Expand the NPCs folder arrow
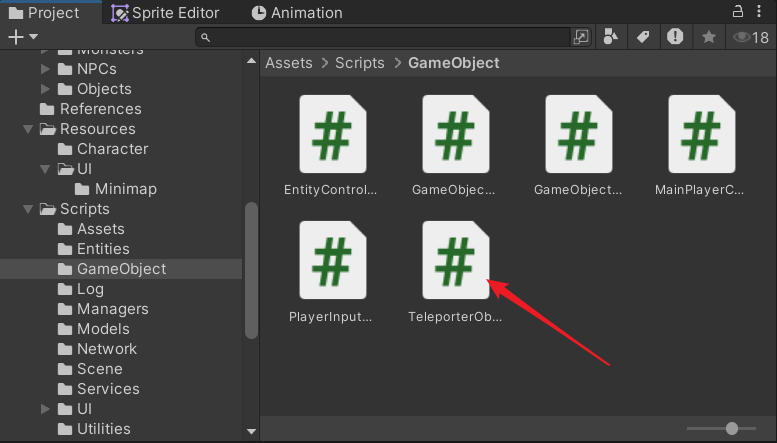The height and width of the screenshot is (443, 777). click(45, 69)
